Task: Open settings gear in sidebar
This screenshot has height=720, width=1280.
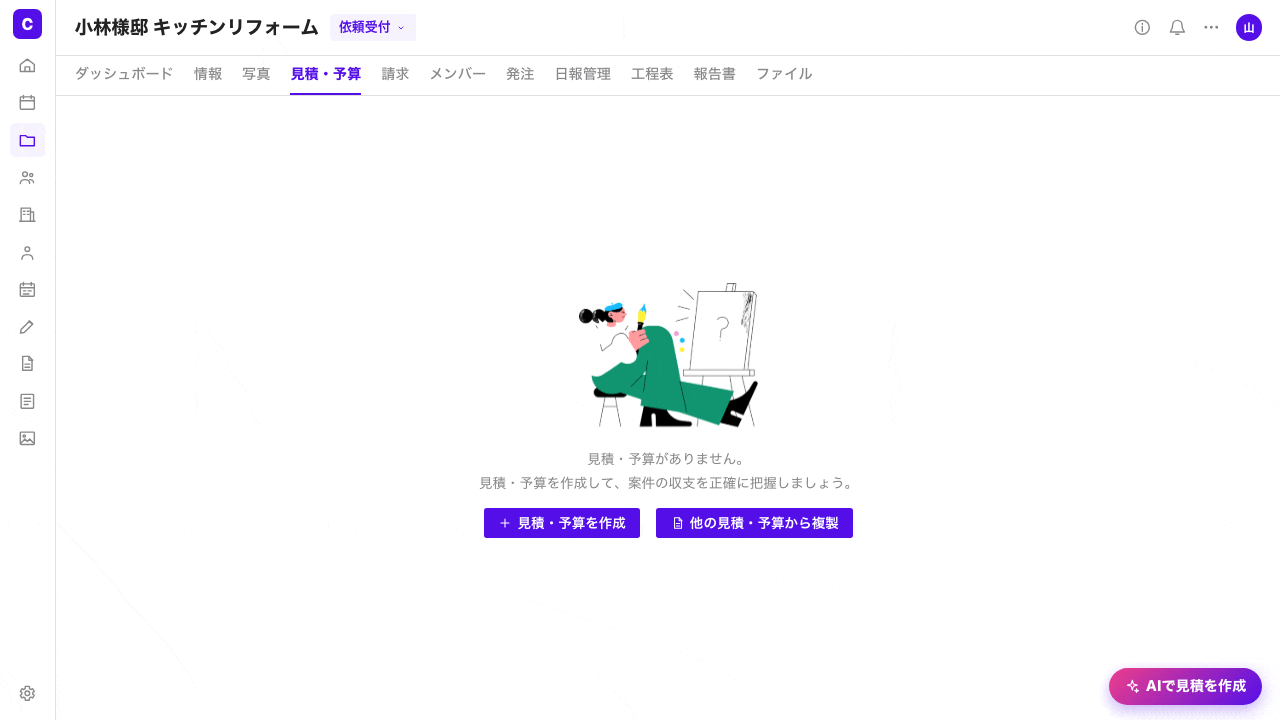Action: click(27, 693)
